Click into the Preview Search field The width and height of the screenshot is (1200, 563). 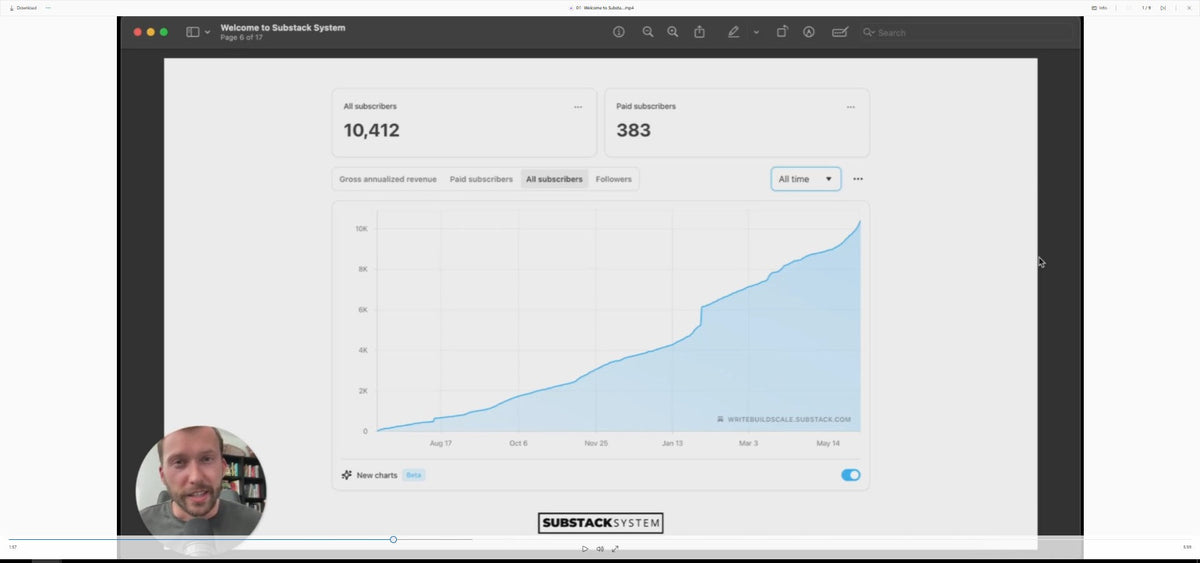point(968,33)
